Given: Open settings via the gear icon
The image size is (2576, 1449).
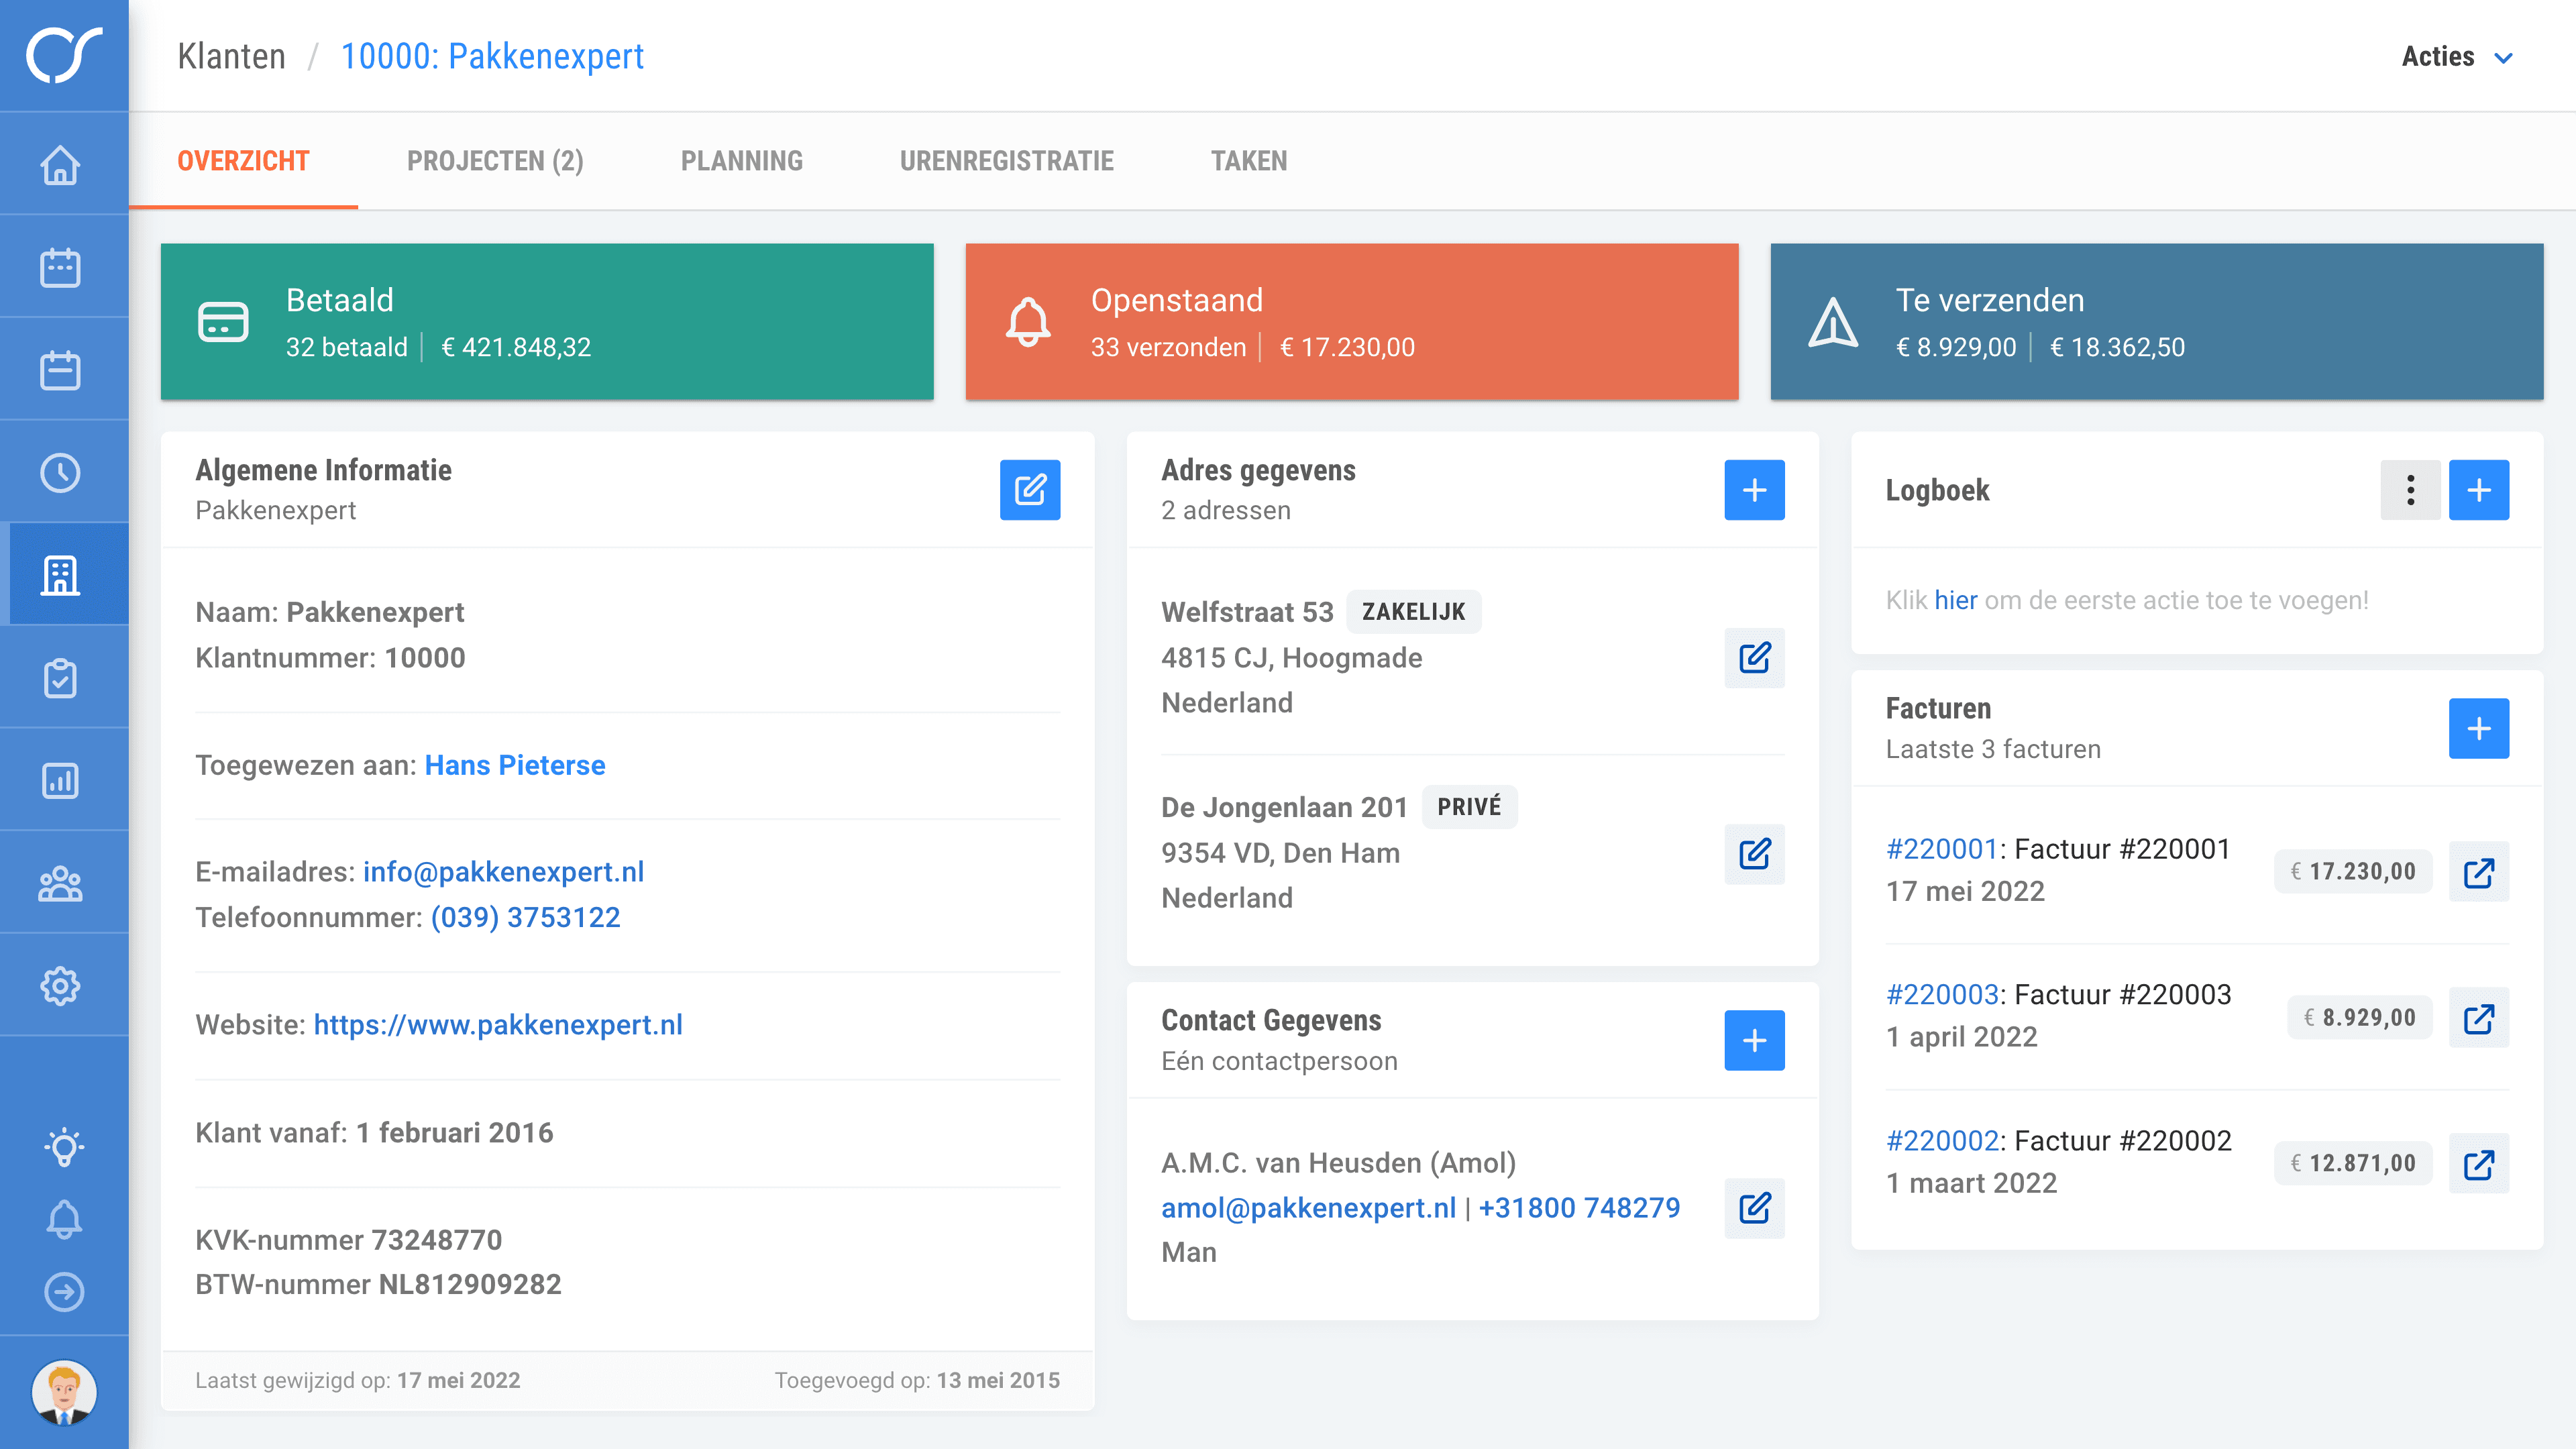Looking at the screenshot, I should pyautogui.click(x=62, y=985).
